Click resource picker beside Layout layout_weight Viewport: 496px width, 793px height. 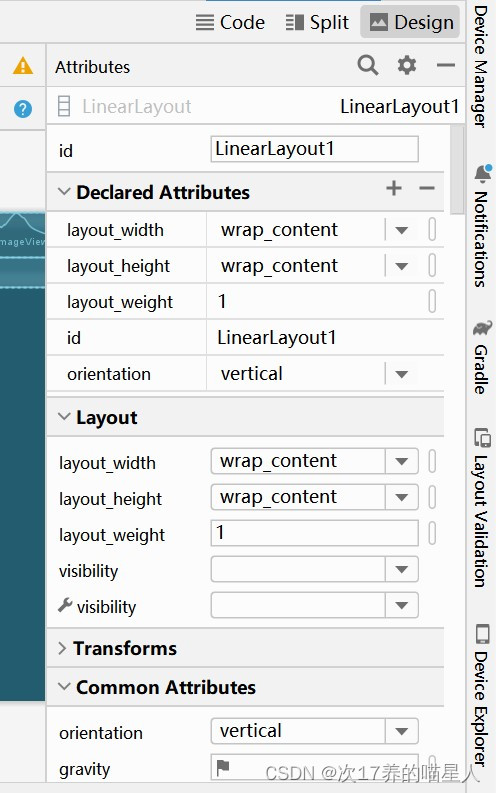[x=432, y=533]
